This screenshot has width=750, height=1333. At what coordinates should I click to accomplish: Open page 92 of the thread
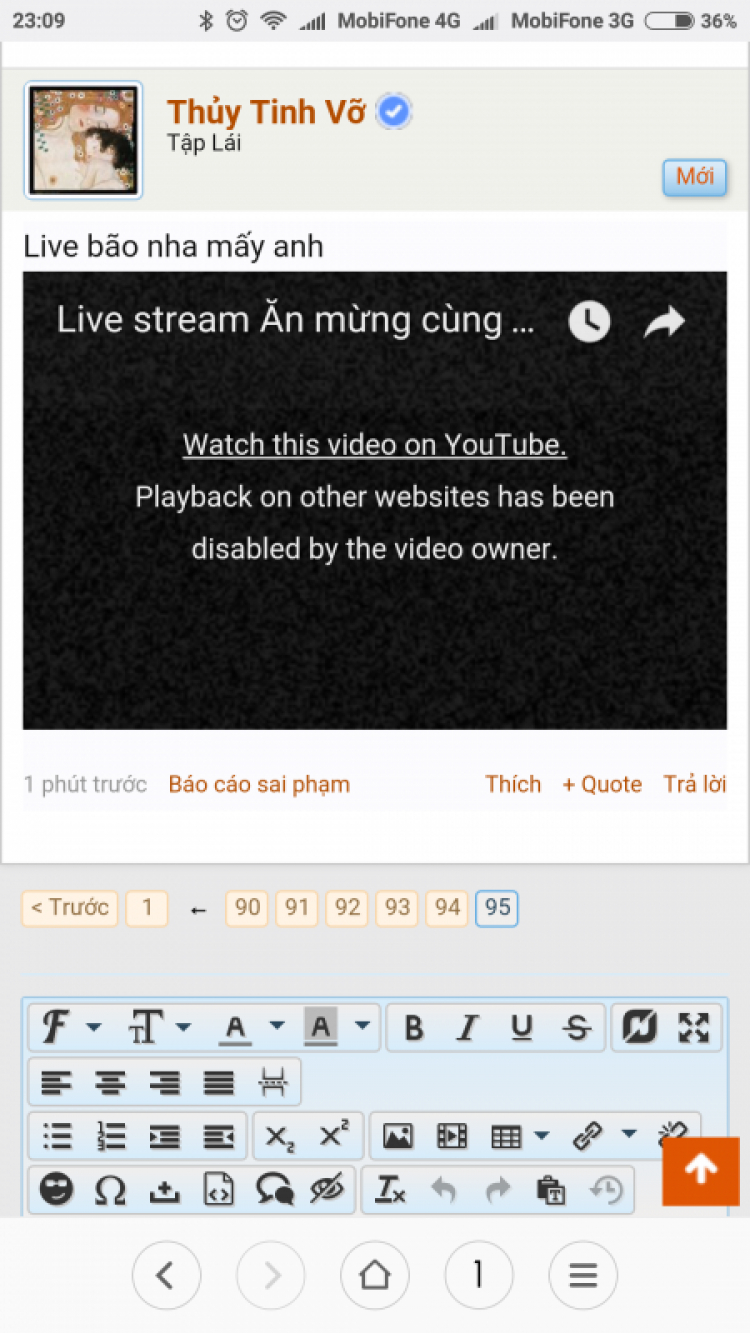(347, 908)
